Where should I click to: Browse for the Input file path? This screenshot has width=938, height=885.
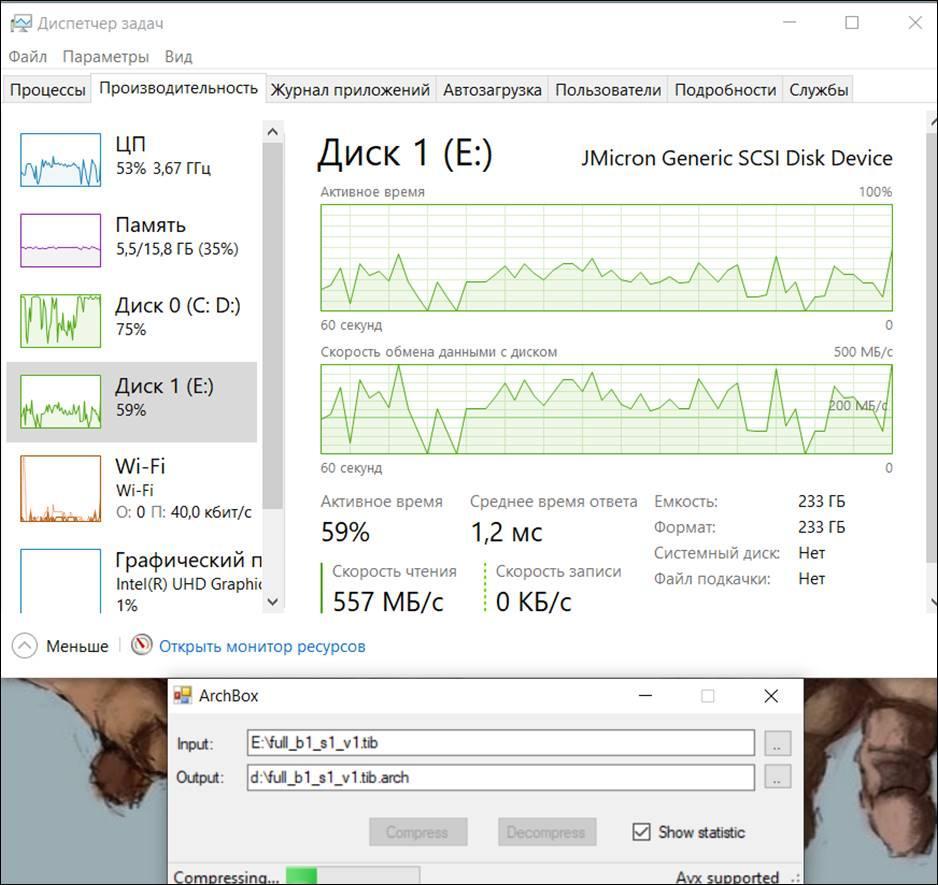tap(778, 744)
